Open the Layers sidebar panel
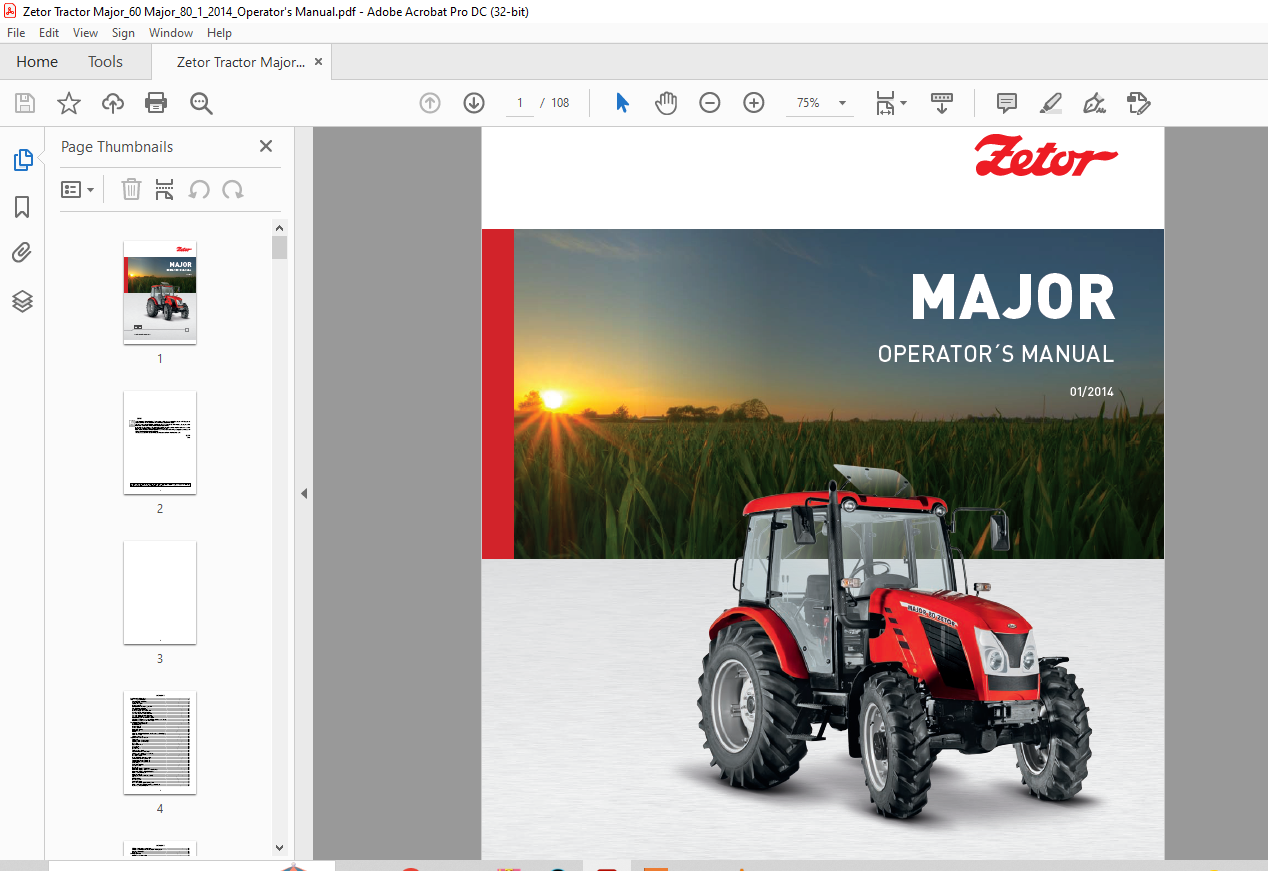The height and width of the screenshot is (871, 1268). coord(22,301)
